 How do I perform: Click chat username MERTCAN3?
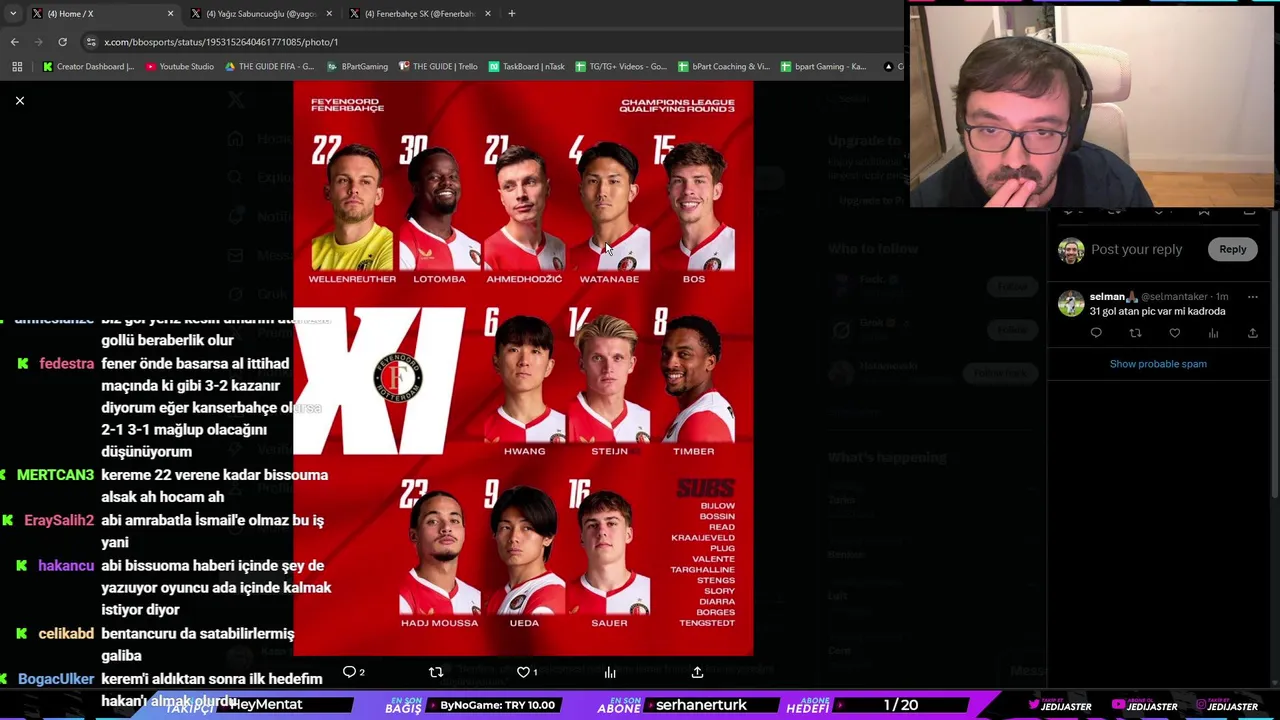point(55,475)
